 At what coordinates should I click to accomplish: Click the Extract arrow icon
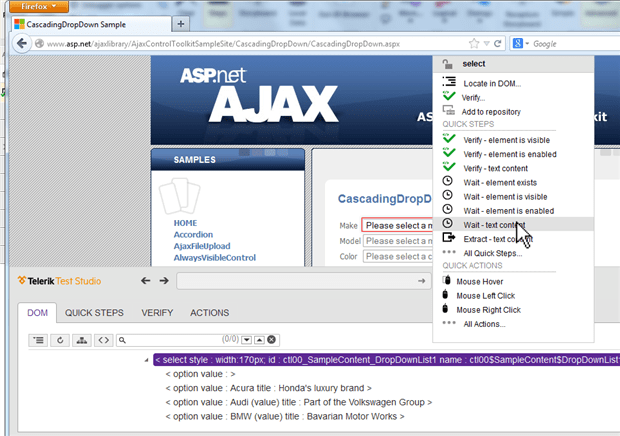point(449,238)
